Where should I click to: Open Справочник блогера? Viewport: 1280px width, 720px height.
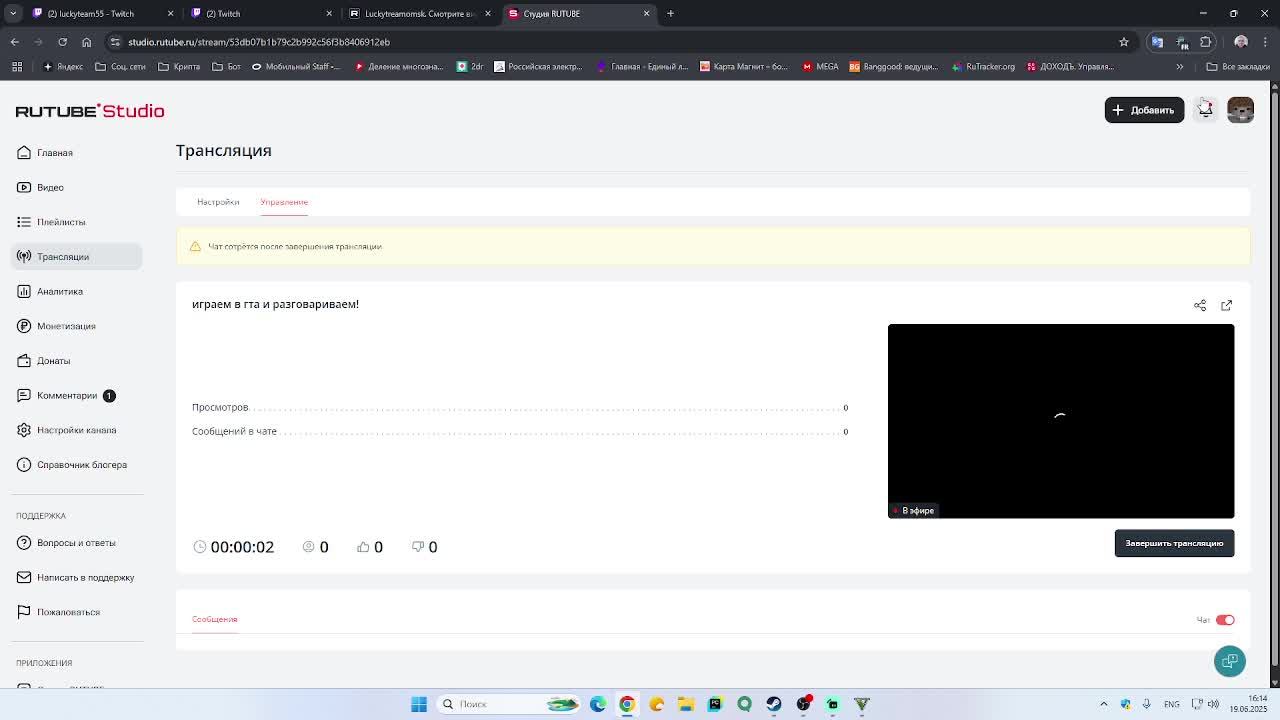pyautogui.click(x=82, y=465)
